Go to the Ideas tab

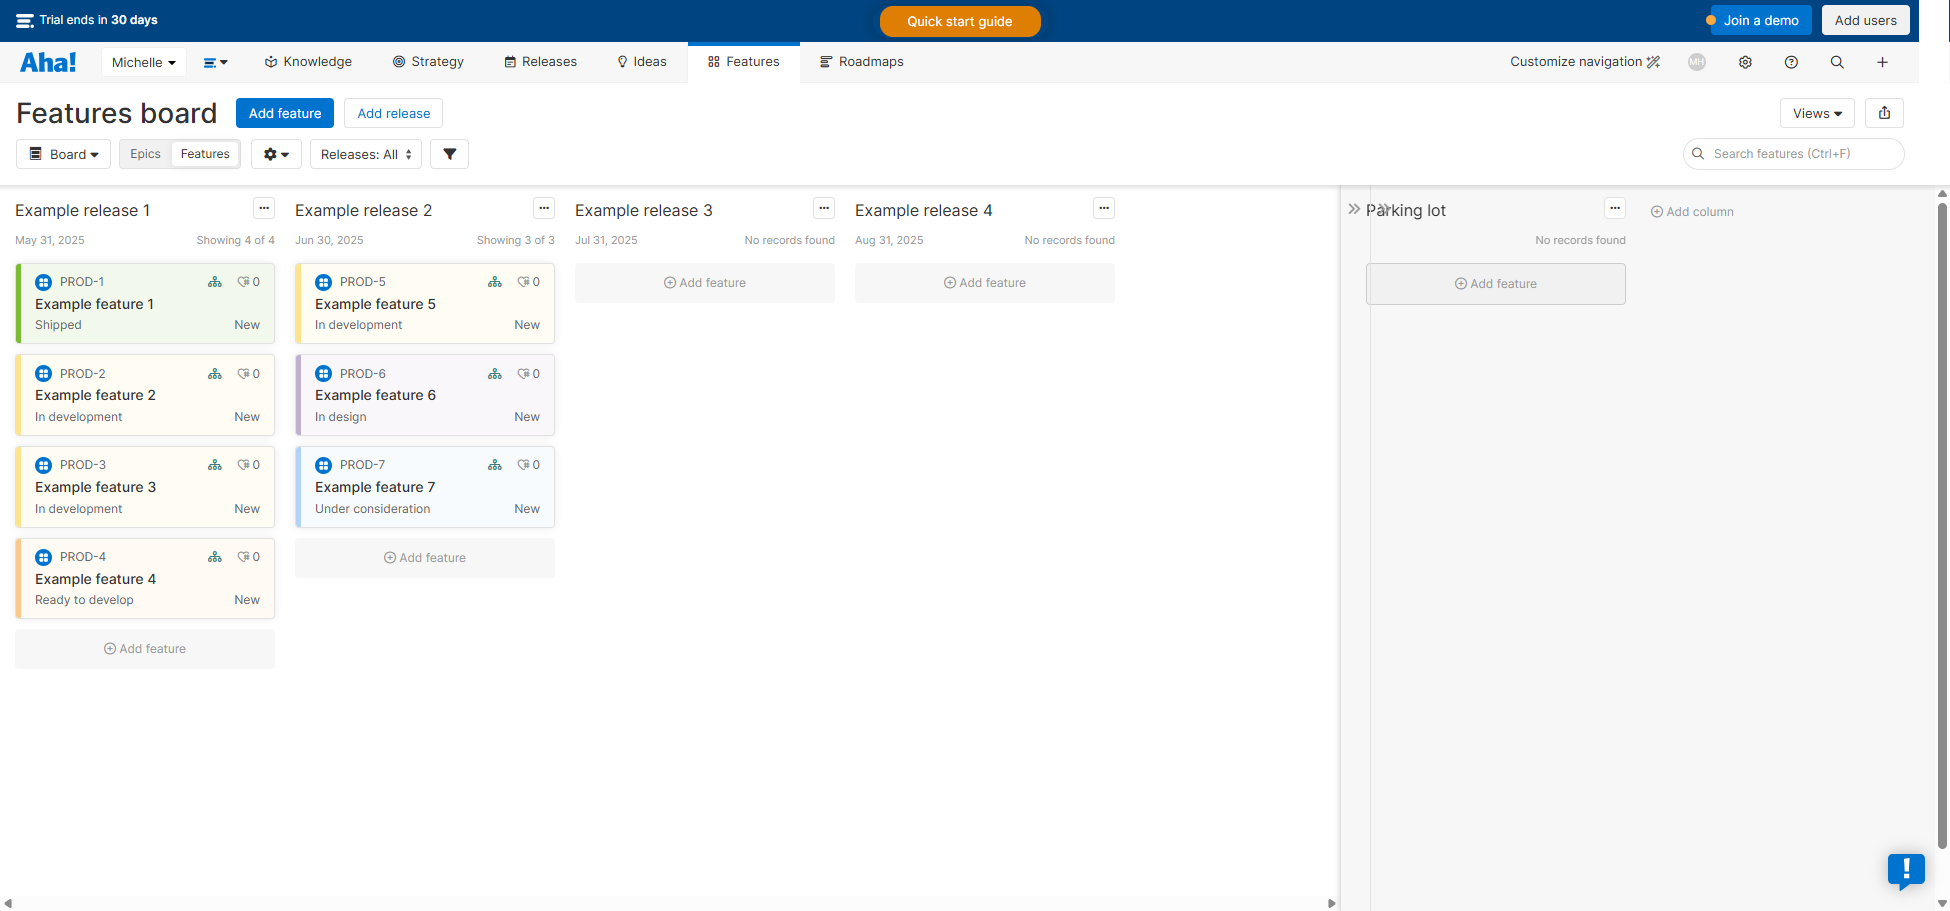click(642, 62)
